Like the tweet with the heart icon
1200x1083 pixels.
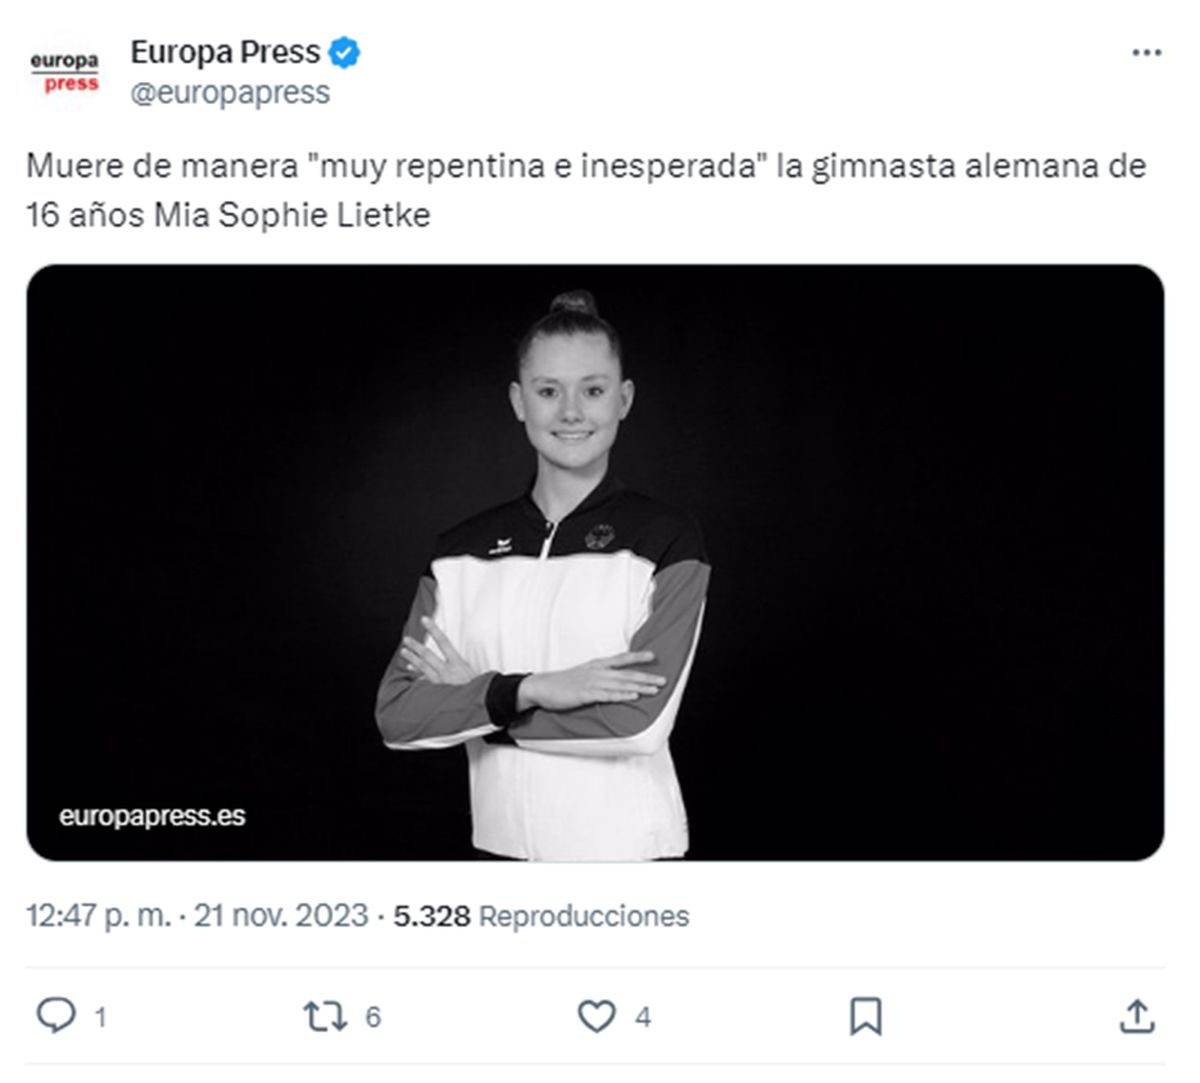pos(597,1017)
